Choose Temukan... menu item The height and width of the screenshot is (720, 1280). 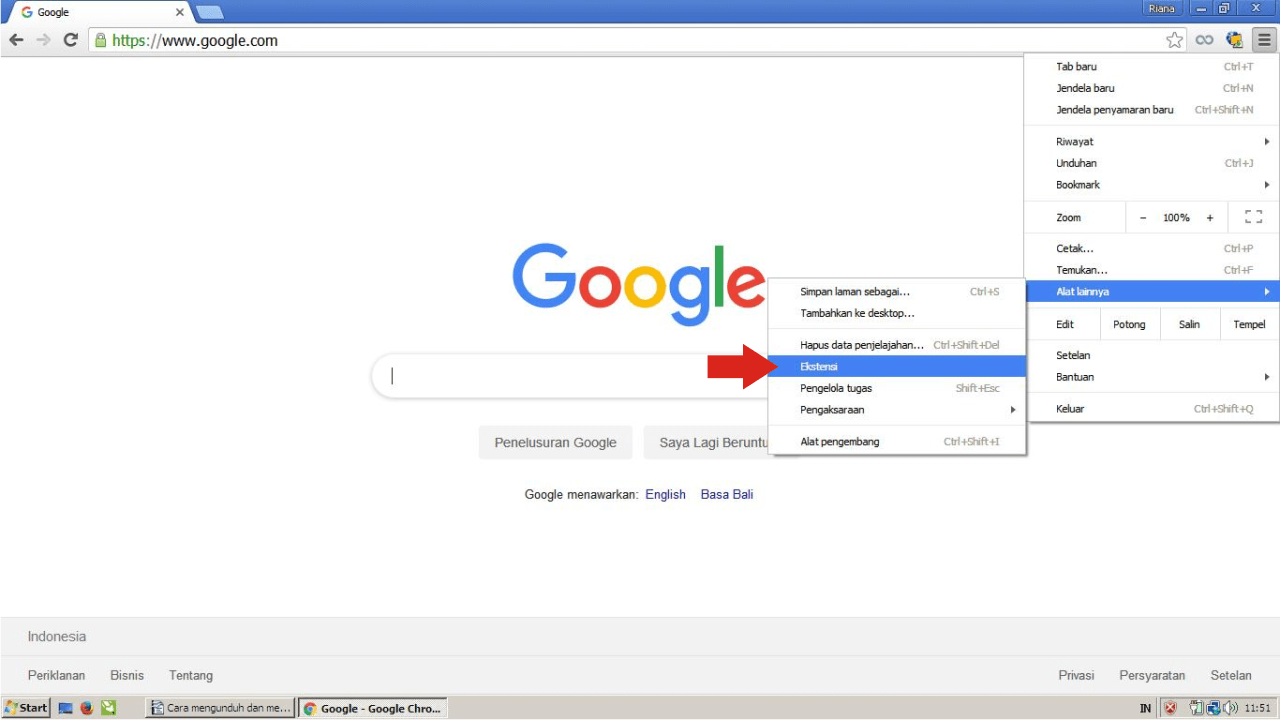[1152, 270]
